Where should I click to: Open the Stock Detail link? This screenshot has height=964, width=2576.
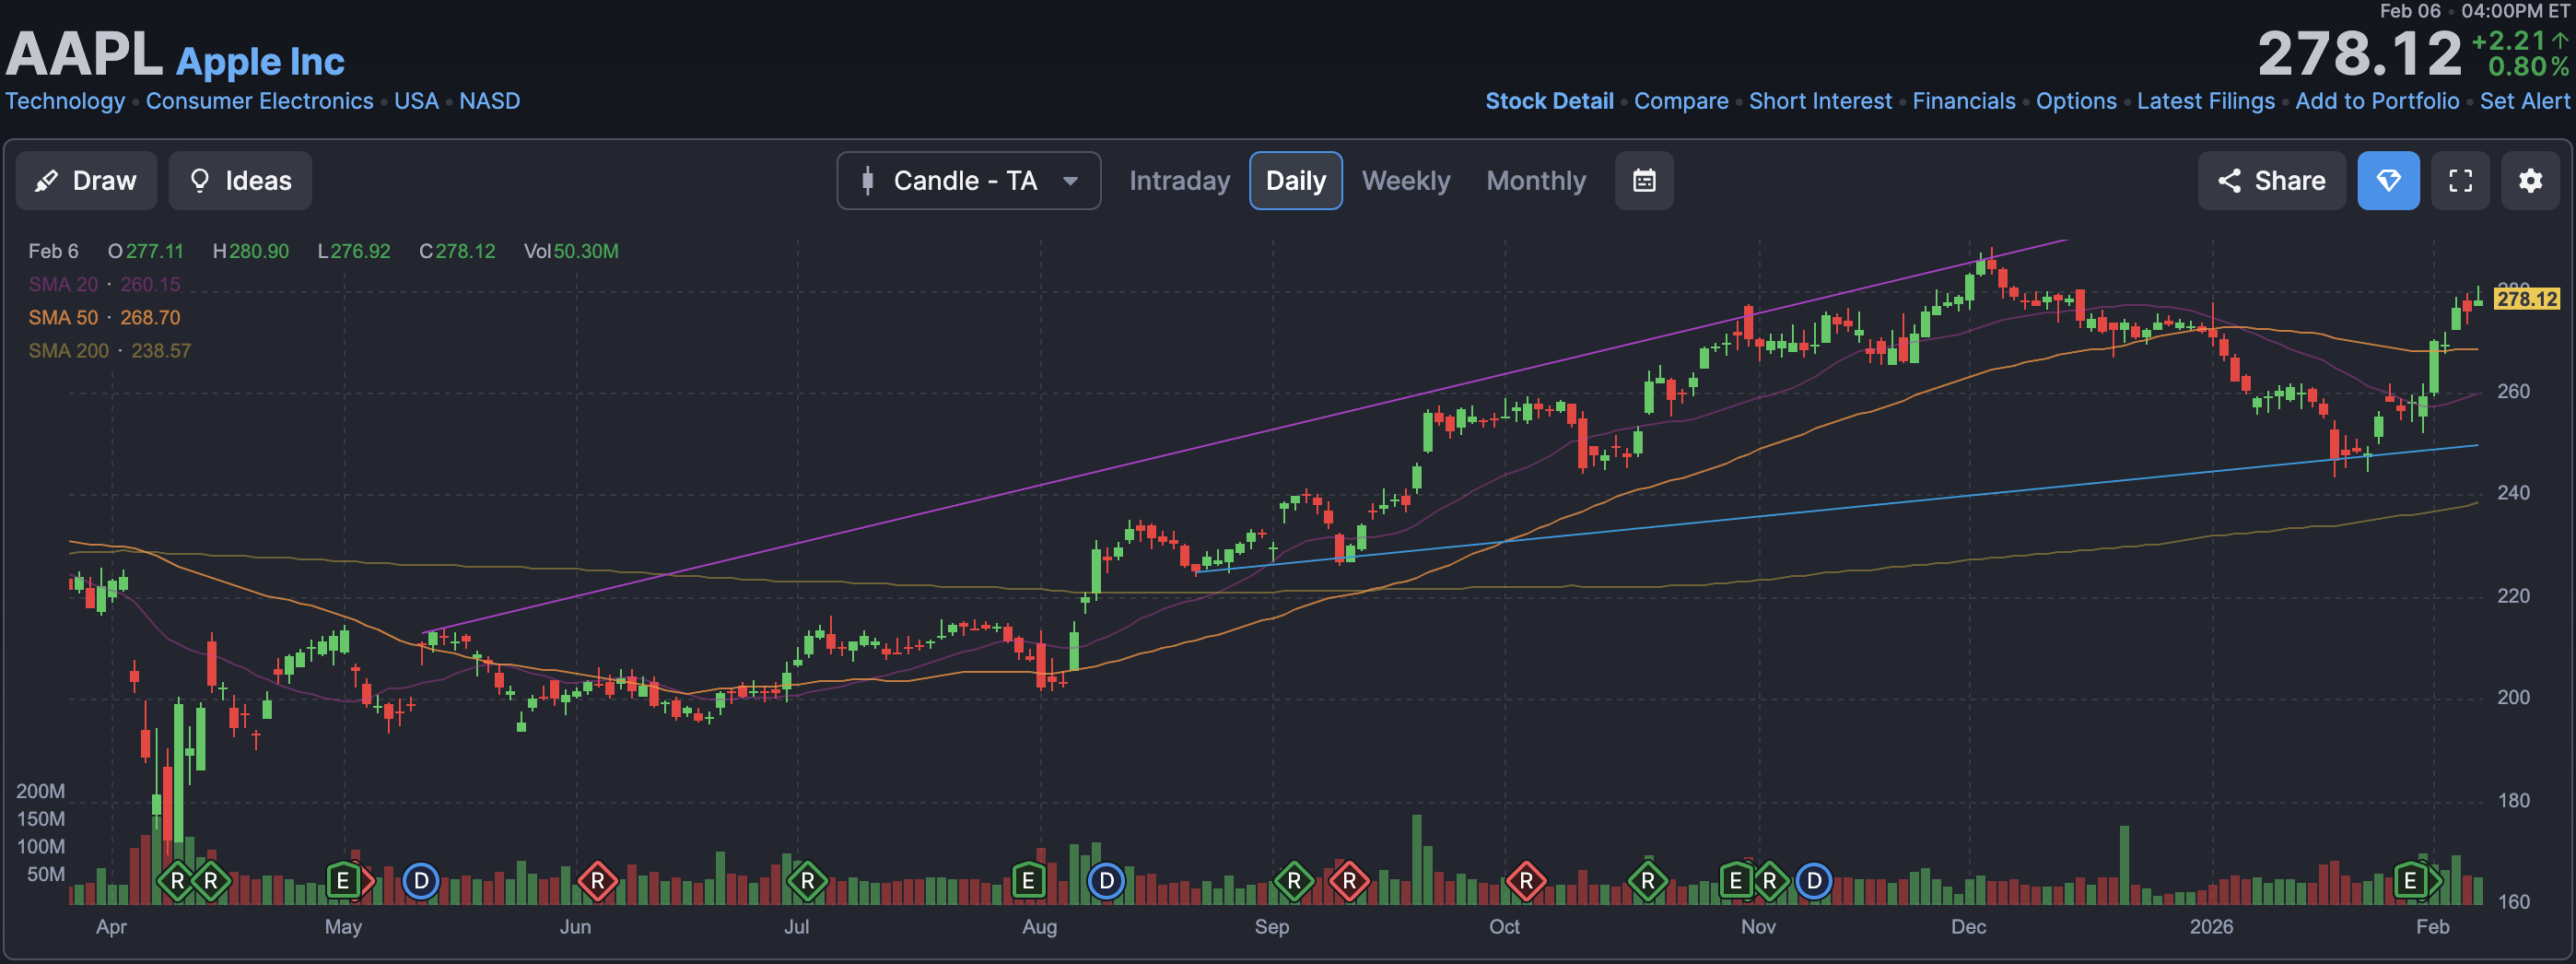(1549, 101)
